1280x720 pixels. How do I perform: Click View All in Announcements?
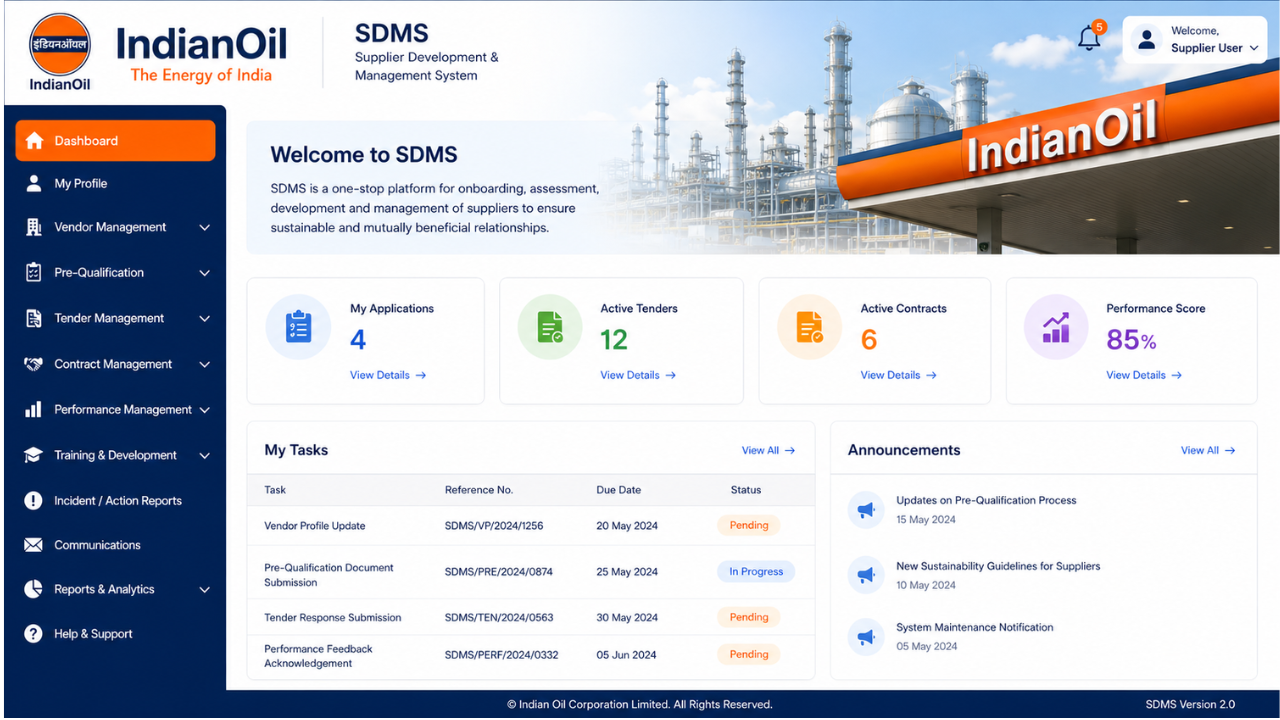(x=1208, y=450)
